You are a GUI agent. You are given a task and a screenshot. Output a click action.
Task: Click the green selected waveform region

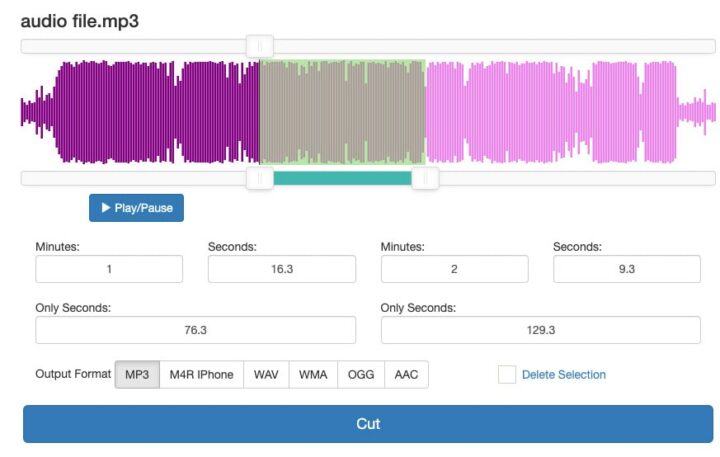click(342, 112)
